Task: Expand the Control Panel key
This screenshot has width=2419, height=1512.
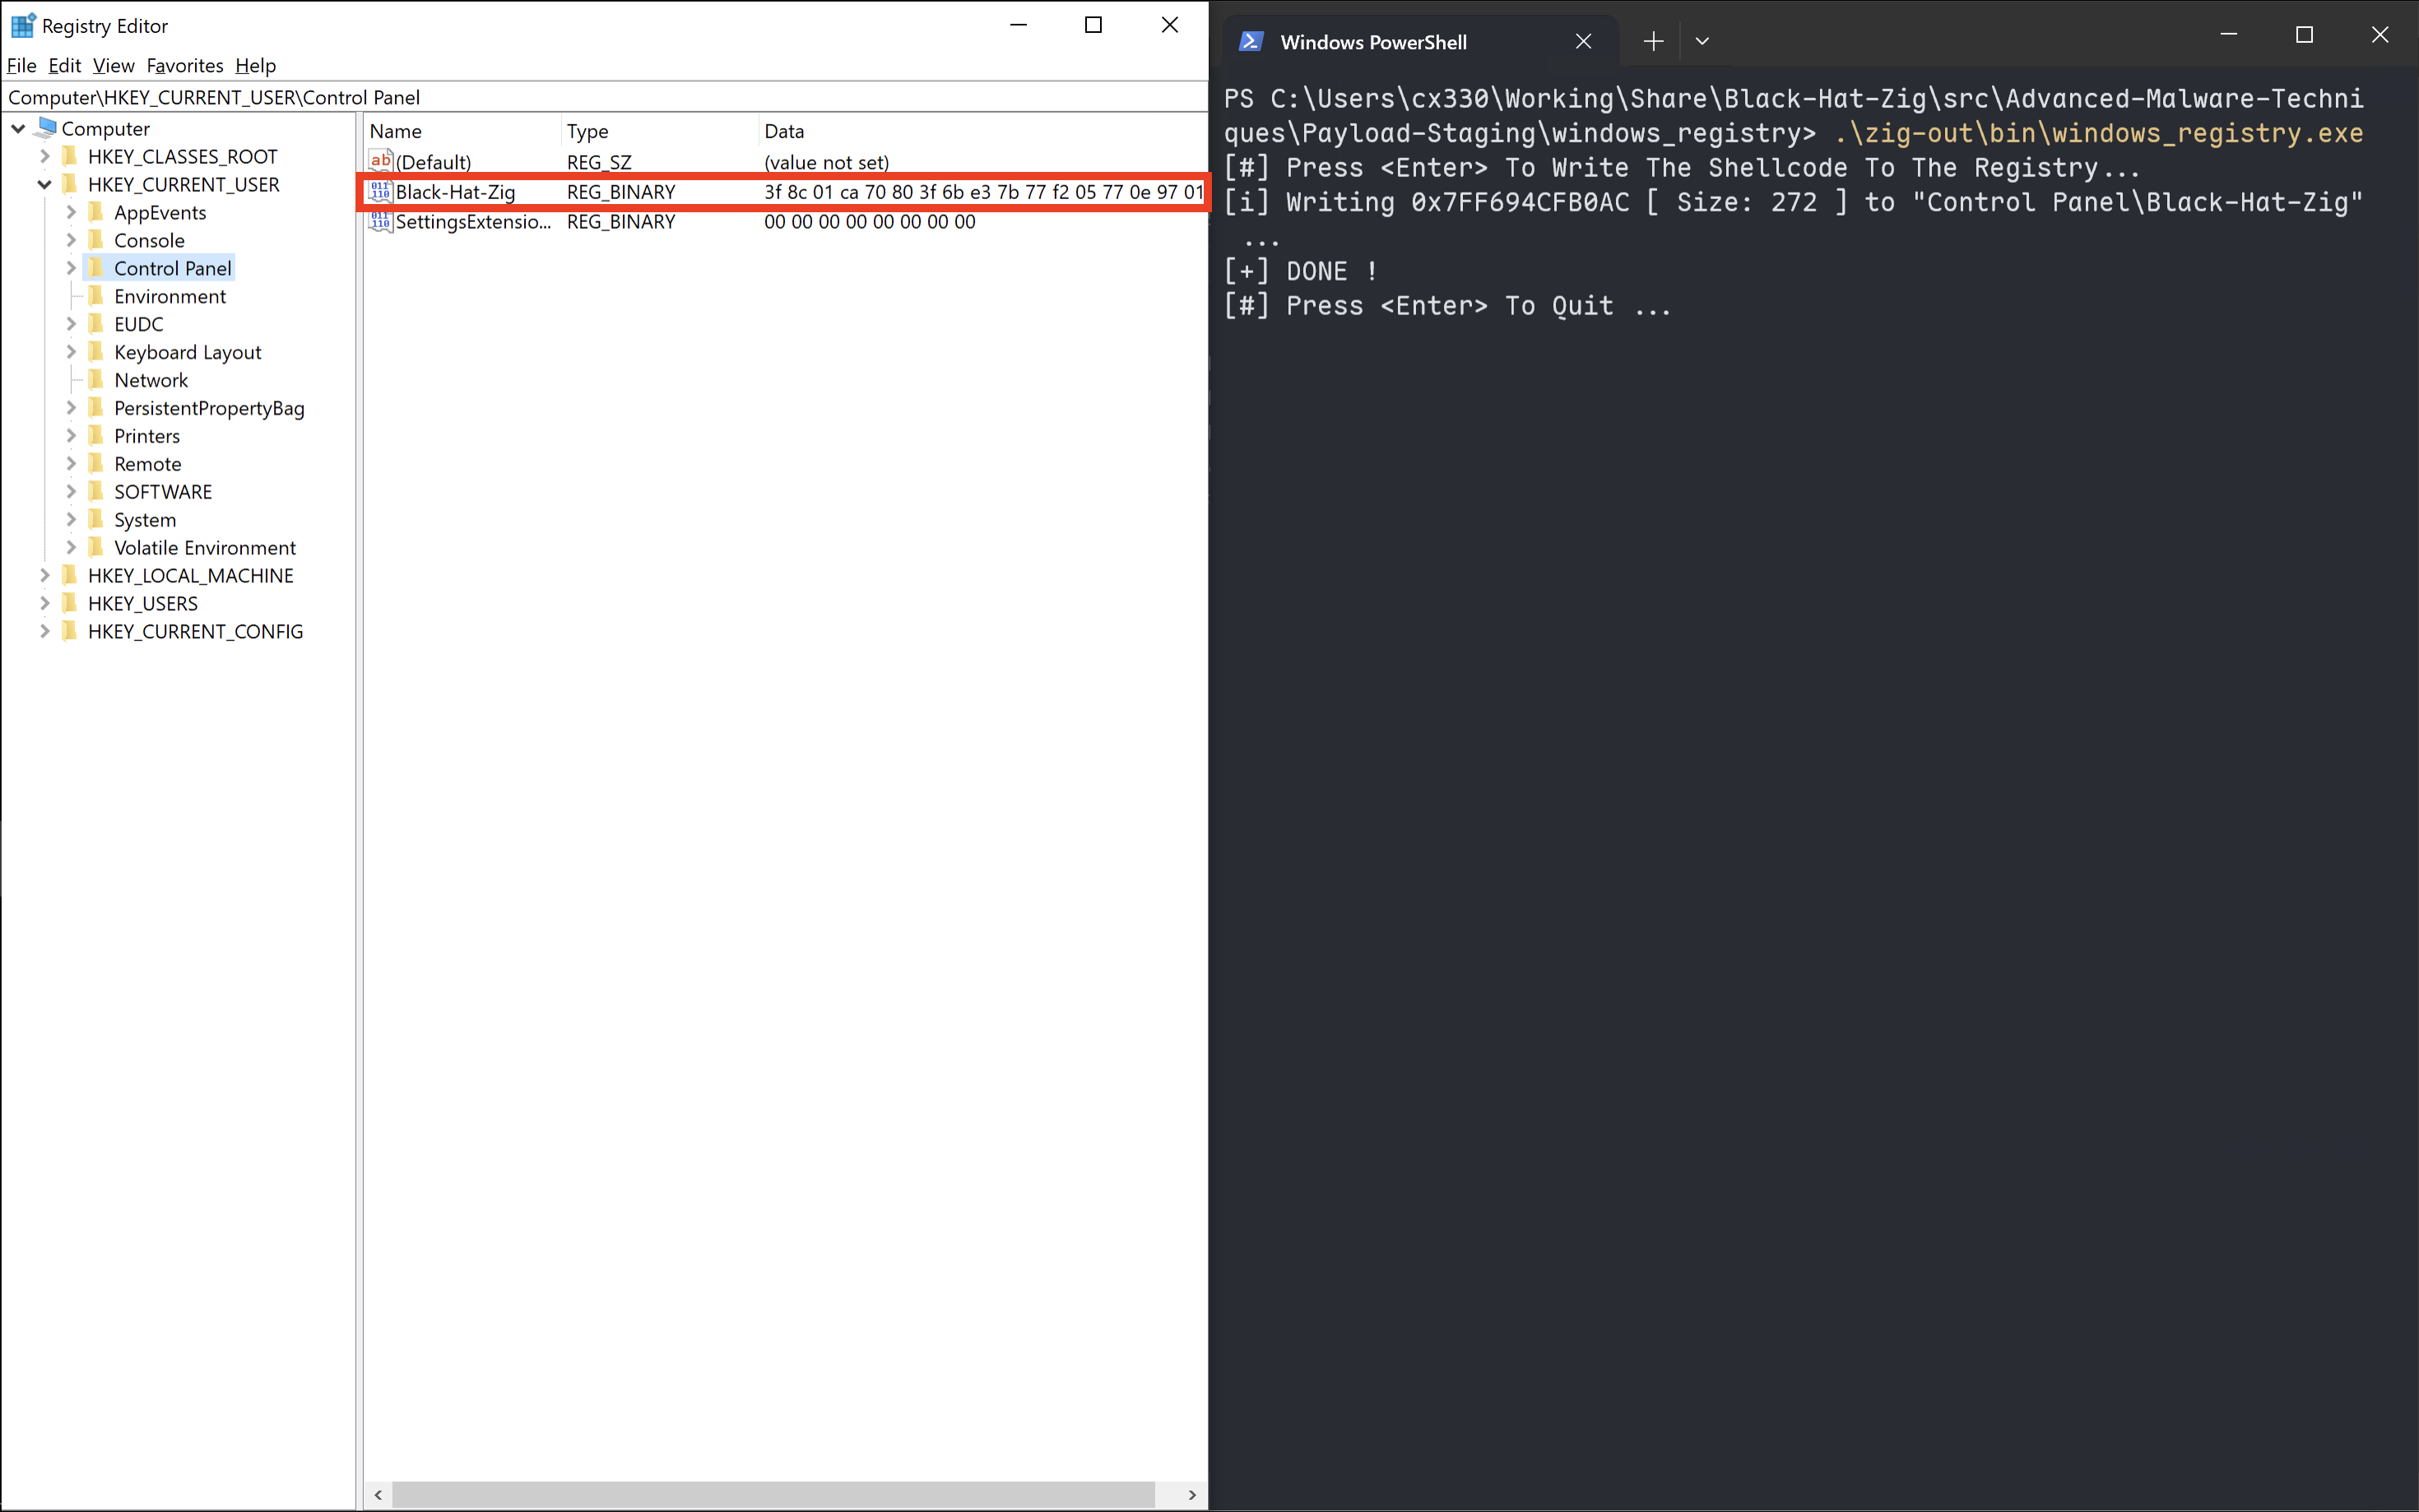Action: point(71,268)
